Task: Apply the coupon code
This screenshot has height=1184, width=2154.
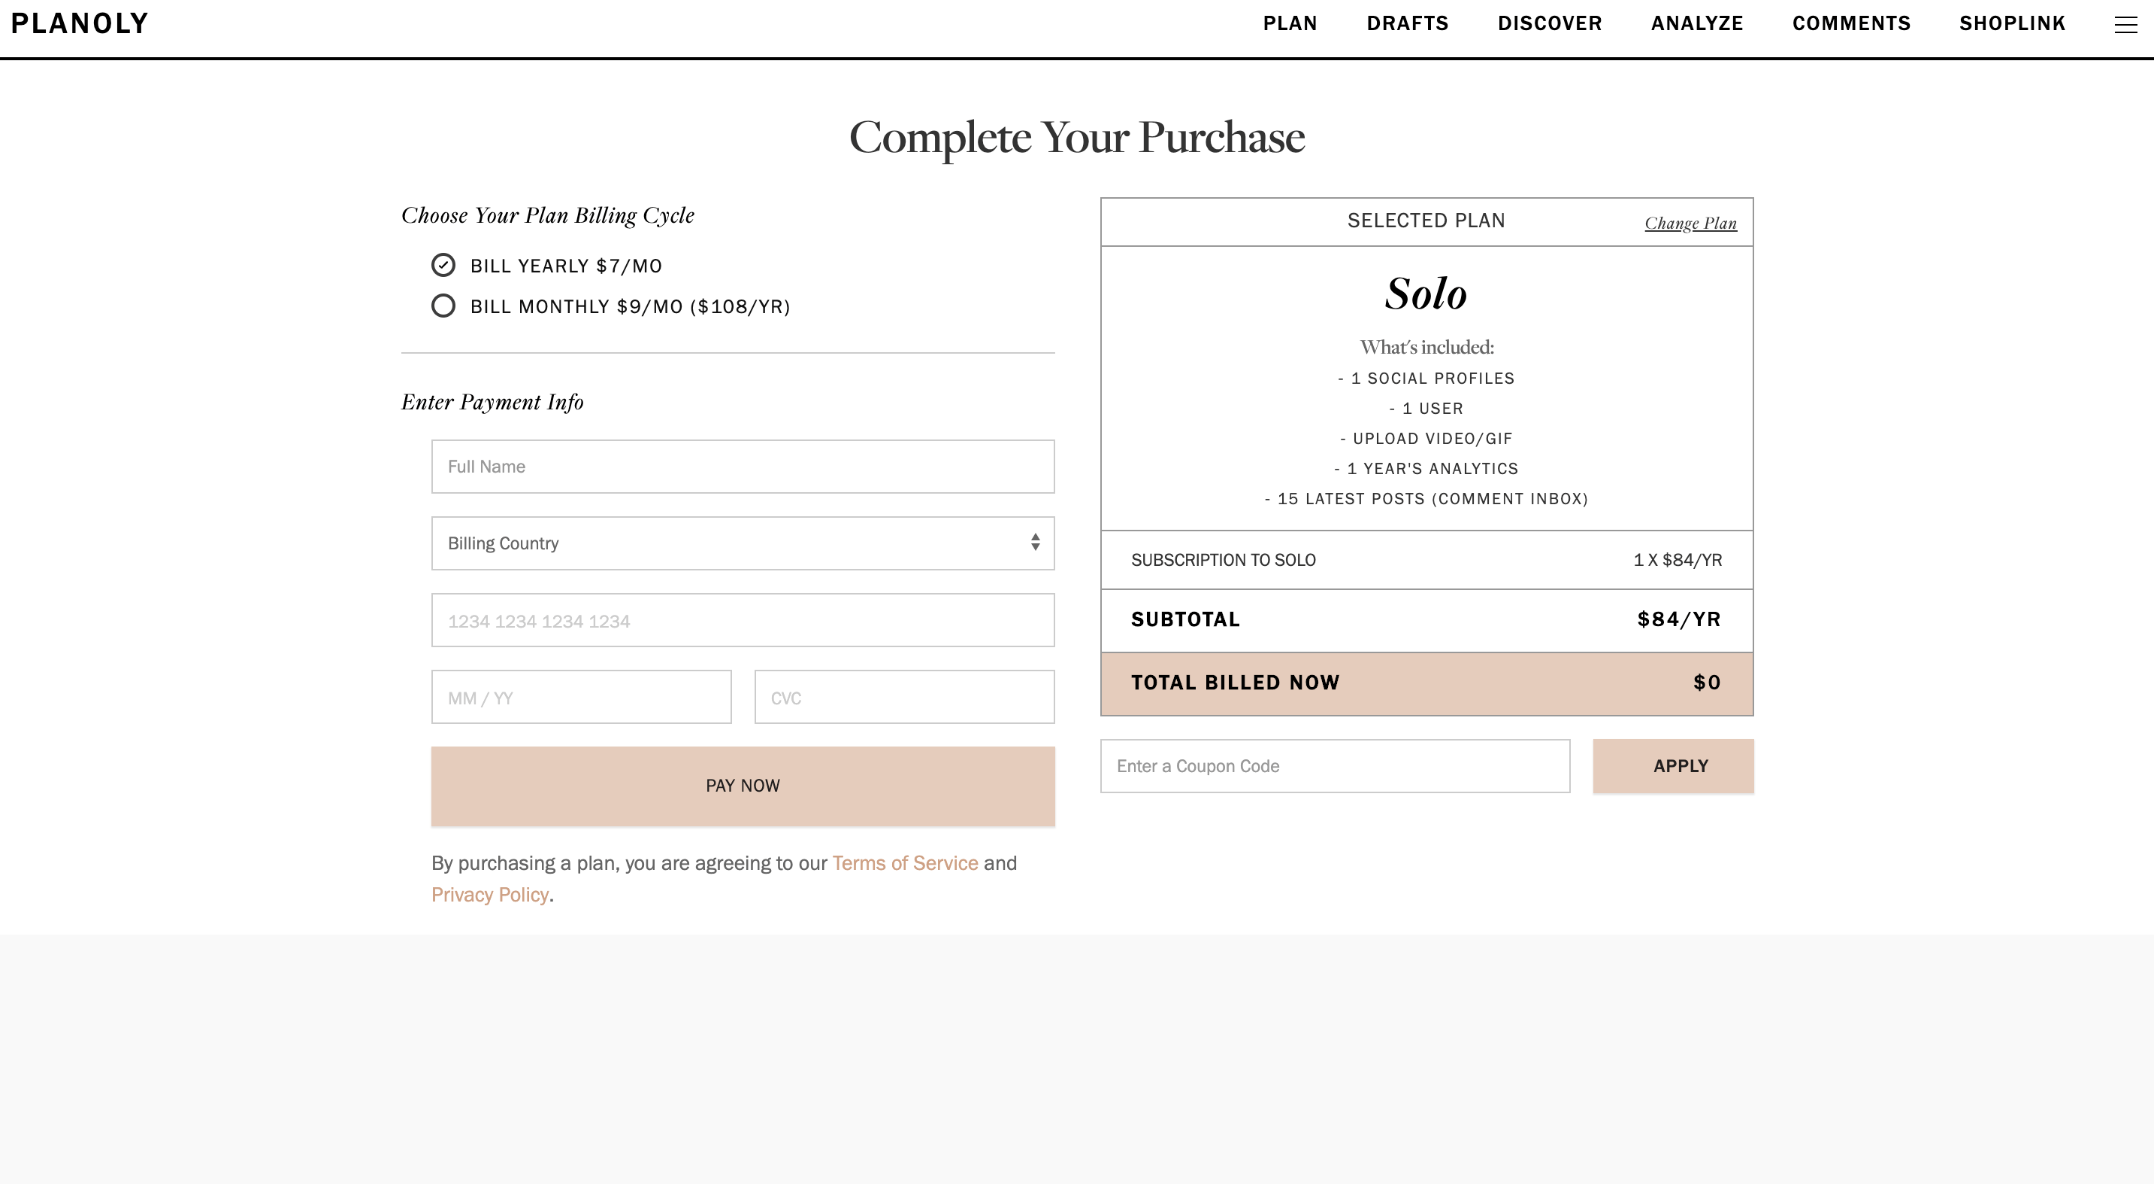Action: pos(1673,766)
